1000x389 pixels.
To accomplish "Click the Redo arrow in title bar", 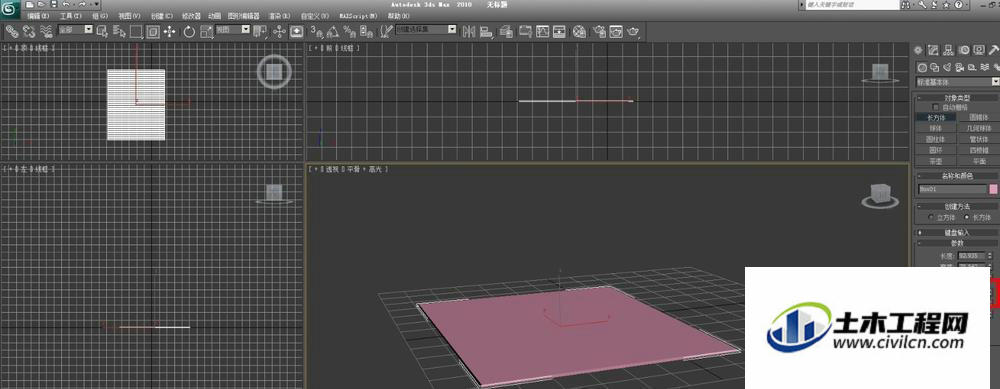I will pyautogui.click(x=82, y=4).
